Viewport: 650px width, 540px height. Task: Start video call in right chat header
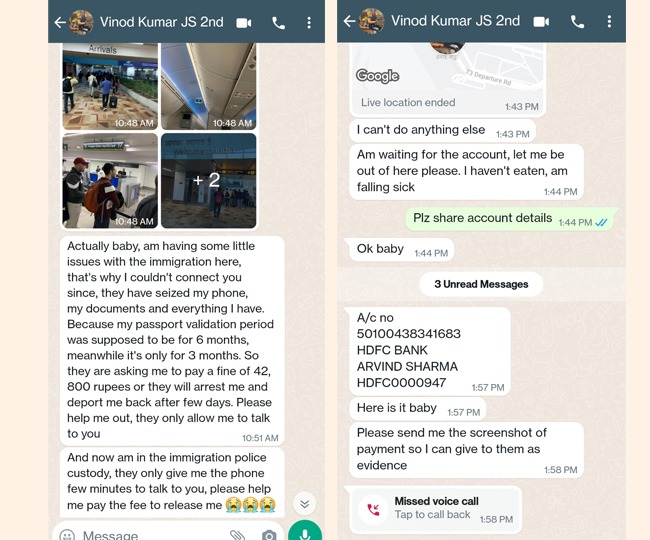click(541, 22)
